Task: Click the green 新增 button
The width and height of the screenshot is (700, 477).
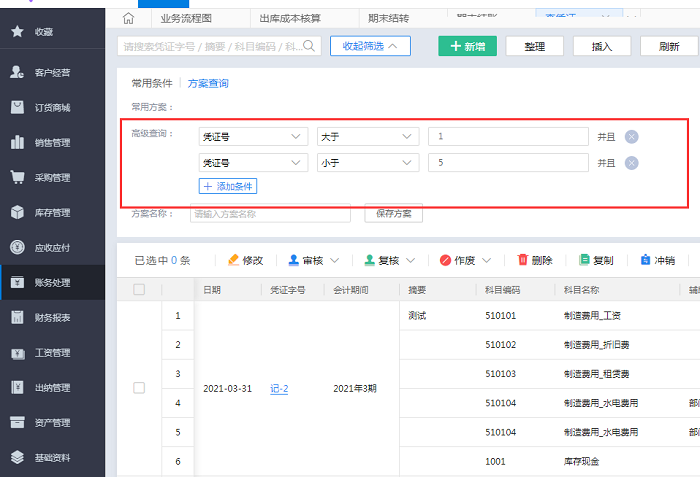Action: 467,46
